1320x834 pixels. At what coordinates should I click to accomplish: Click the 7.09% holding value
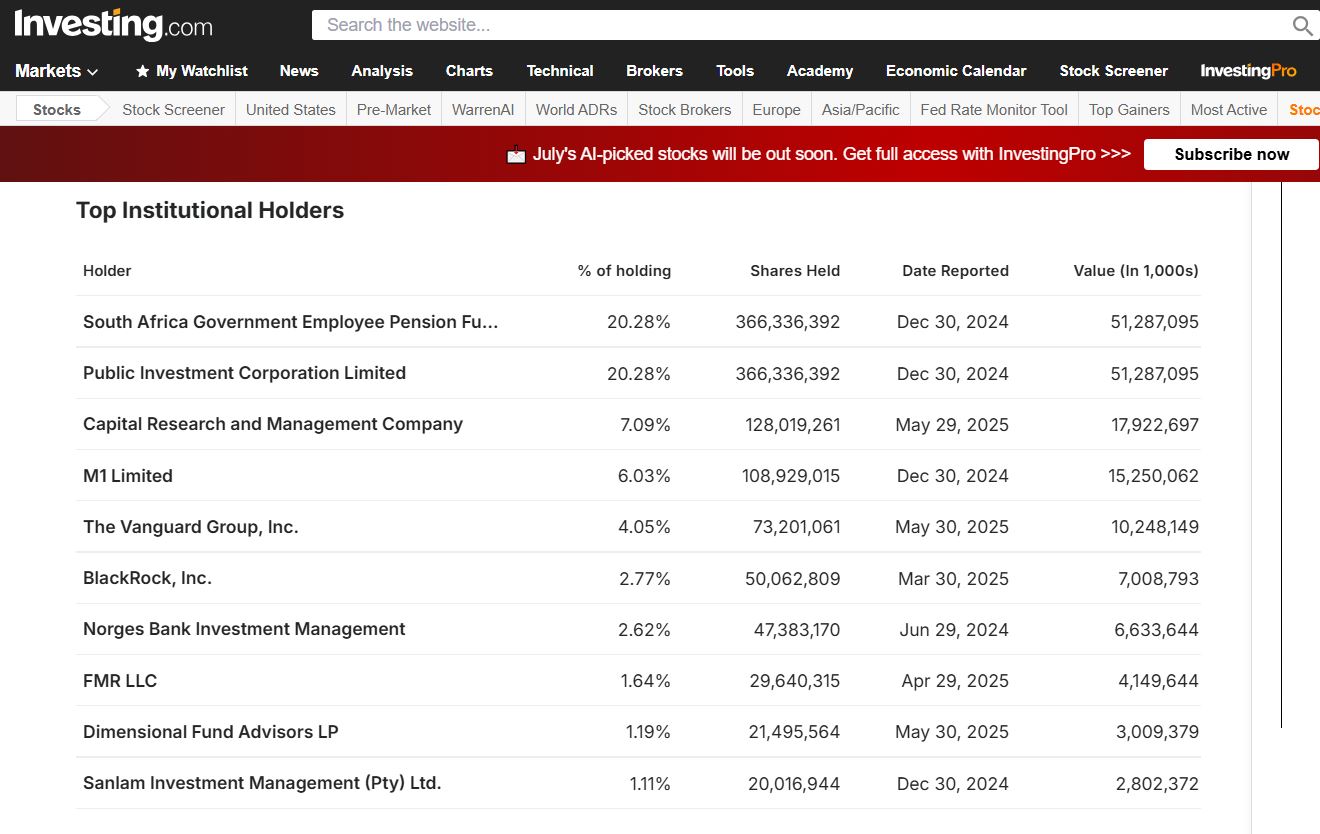(x=645, y=425)
